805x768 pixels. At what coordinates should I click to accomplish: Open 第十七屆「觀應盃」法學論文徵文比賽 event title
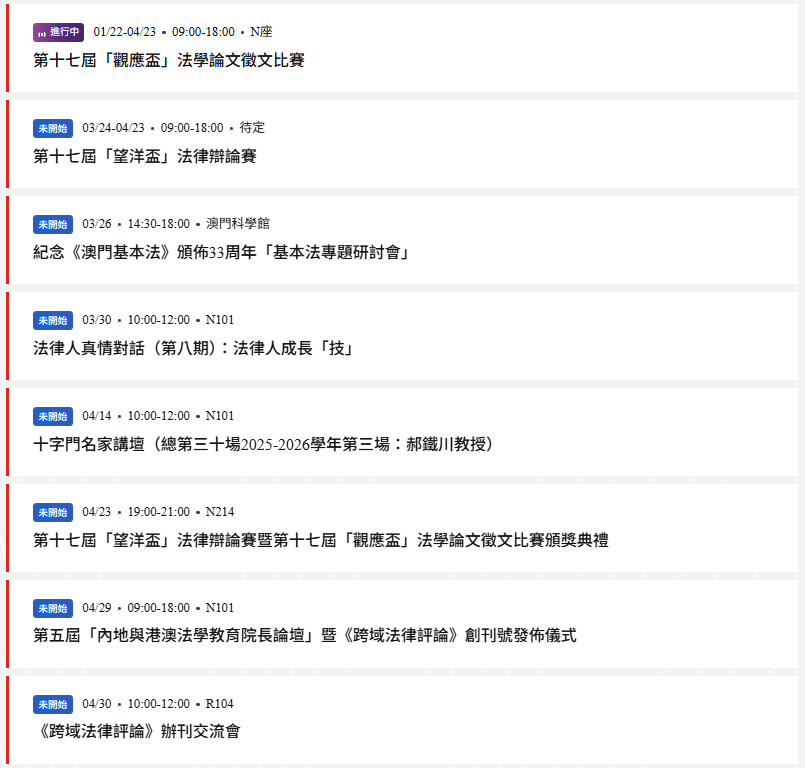[169, 60]
